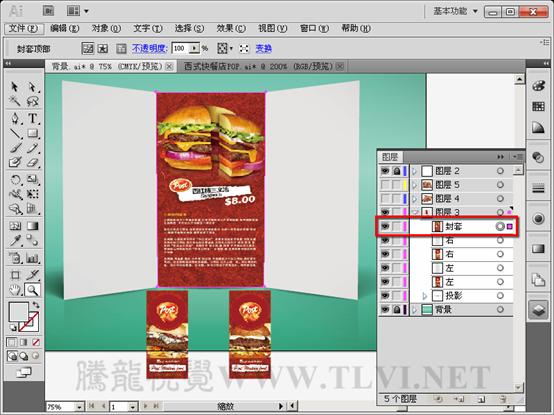The width and height of the screenshot is (554, 415).
Task: Expand the 背景 layer
Action: 414,310
